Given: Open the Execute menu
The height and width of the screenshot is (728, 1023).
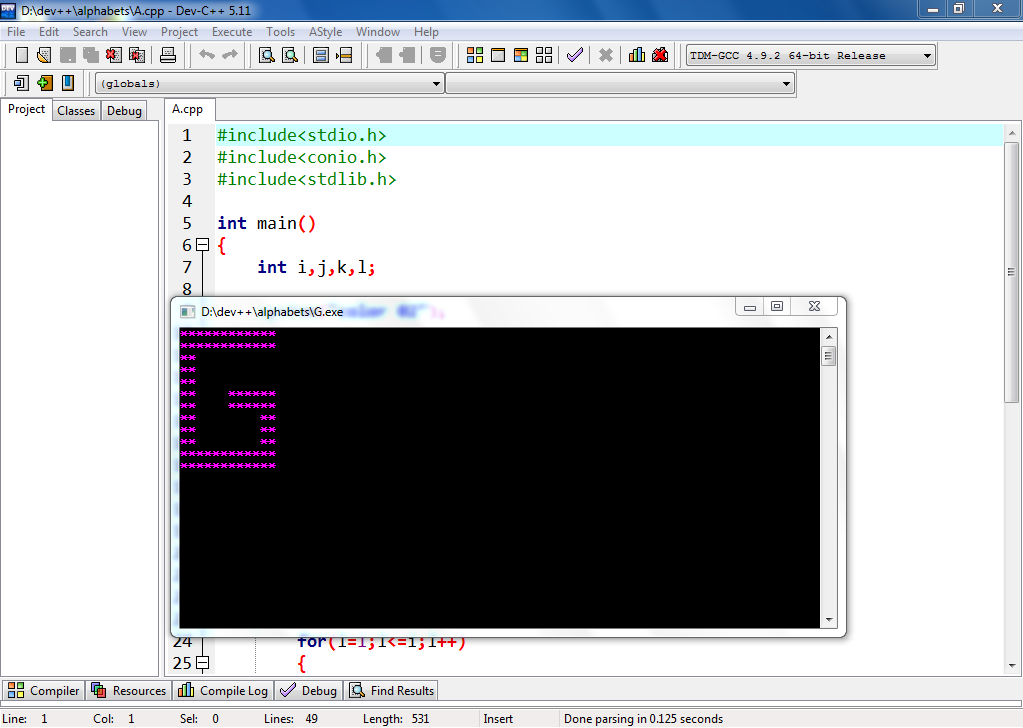Looking at the screenshot, I should tap(232, 31).
